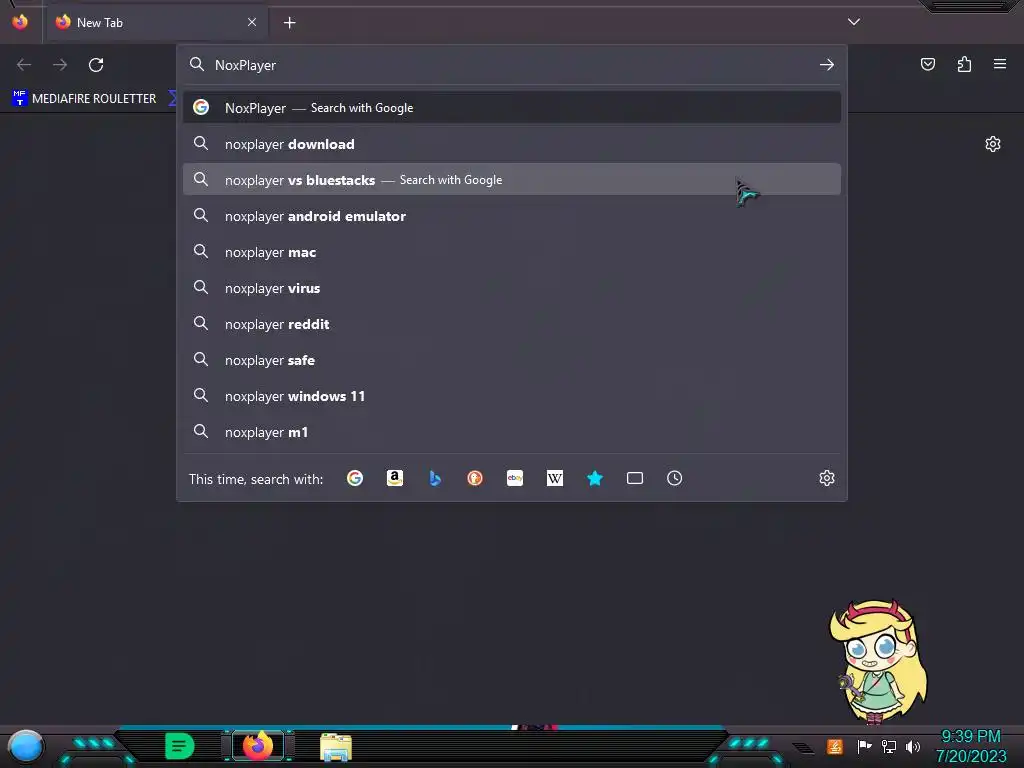Pick the DuckDuckGo search engine icon

[475, 478]
